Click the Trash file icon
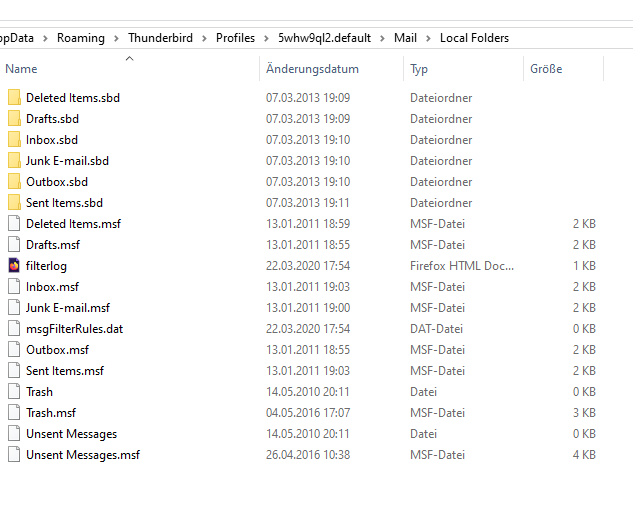Viewport: 633px width, 508px height. click(x=14, y=392)
